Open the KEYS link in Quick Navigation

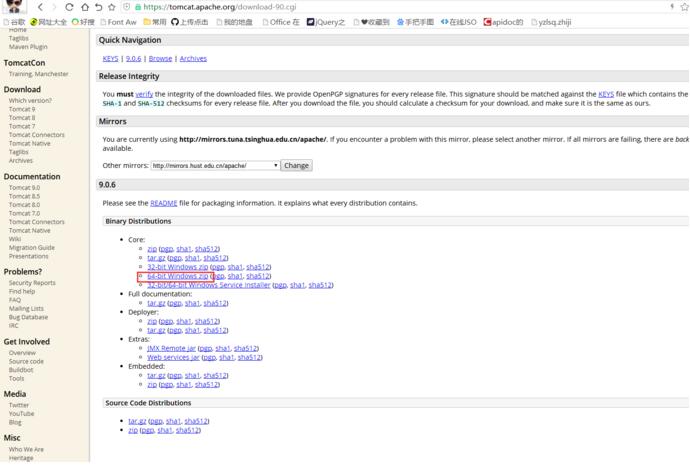(x=110, y=58)
